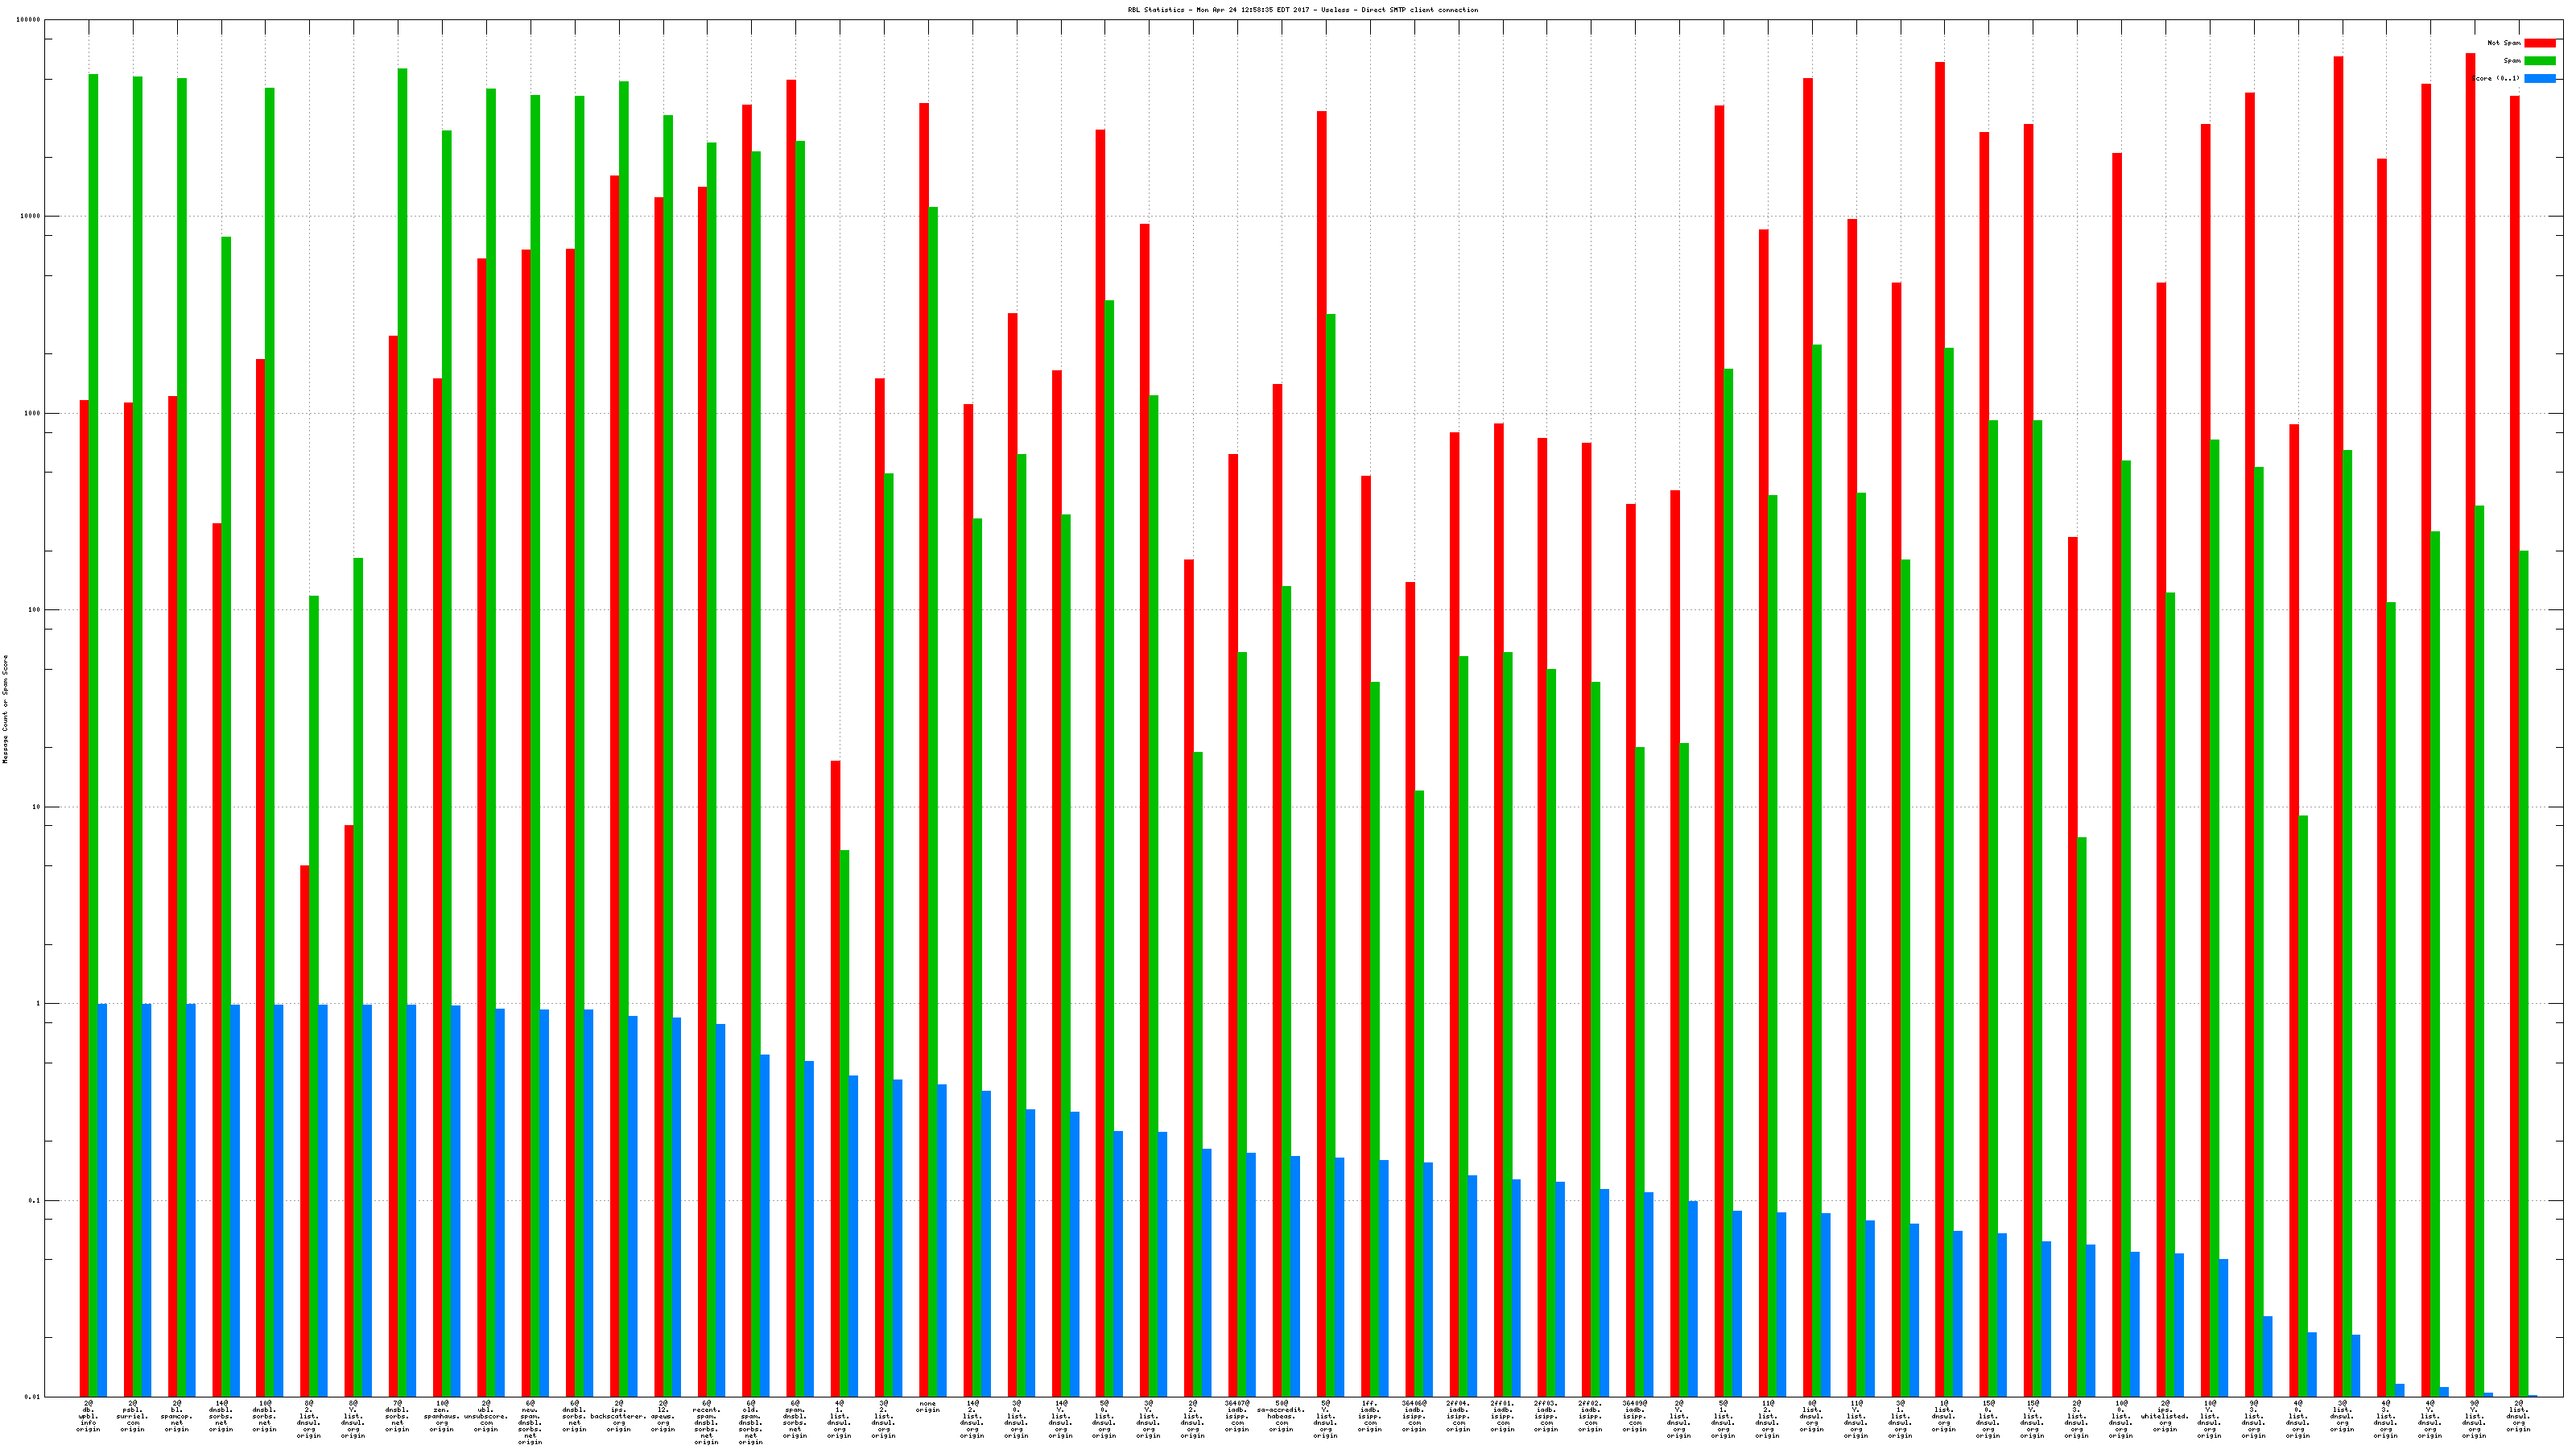Screen dimensions: 2576x1449
Task: Click the blue bar above db.wpbl.info
Action: (x=102, y=1200)
